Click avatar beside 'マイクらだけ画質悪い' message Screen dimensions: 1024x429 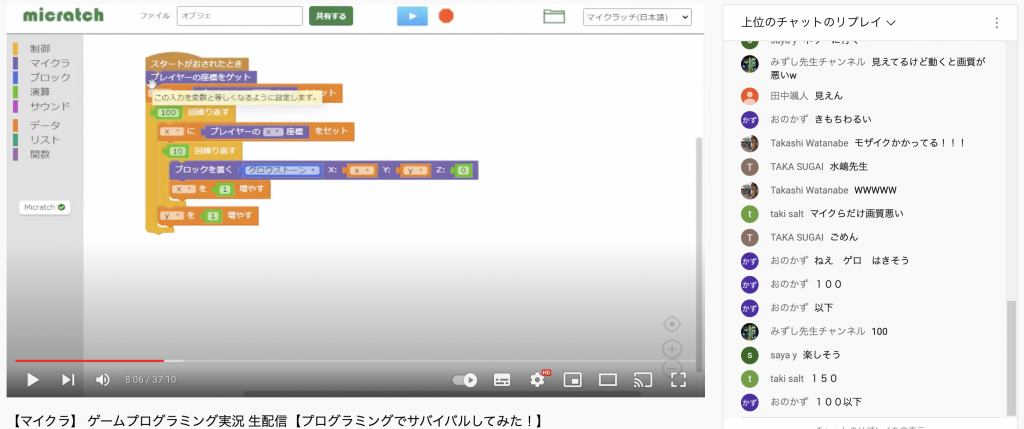(750, 214)
